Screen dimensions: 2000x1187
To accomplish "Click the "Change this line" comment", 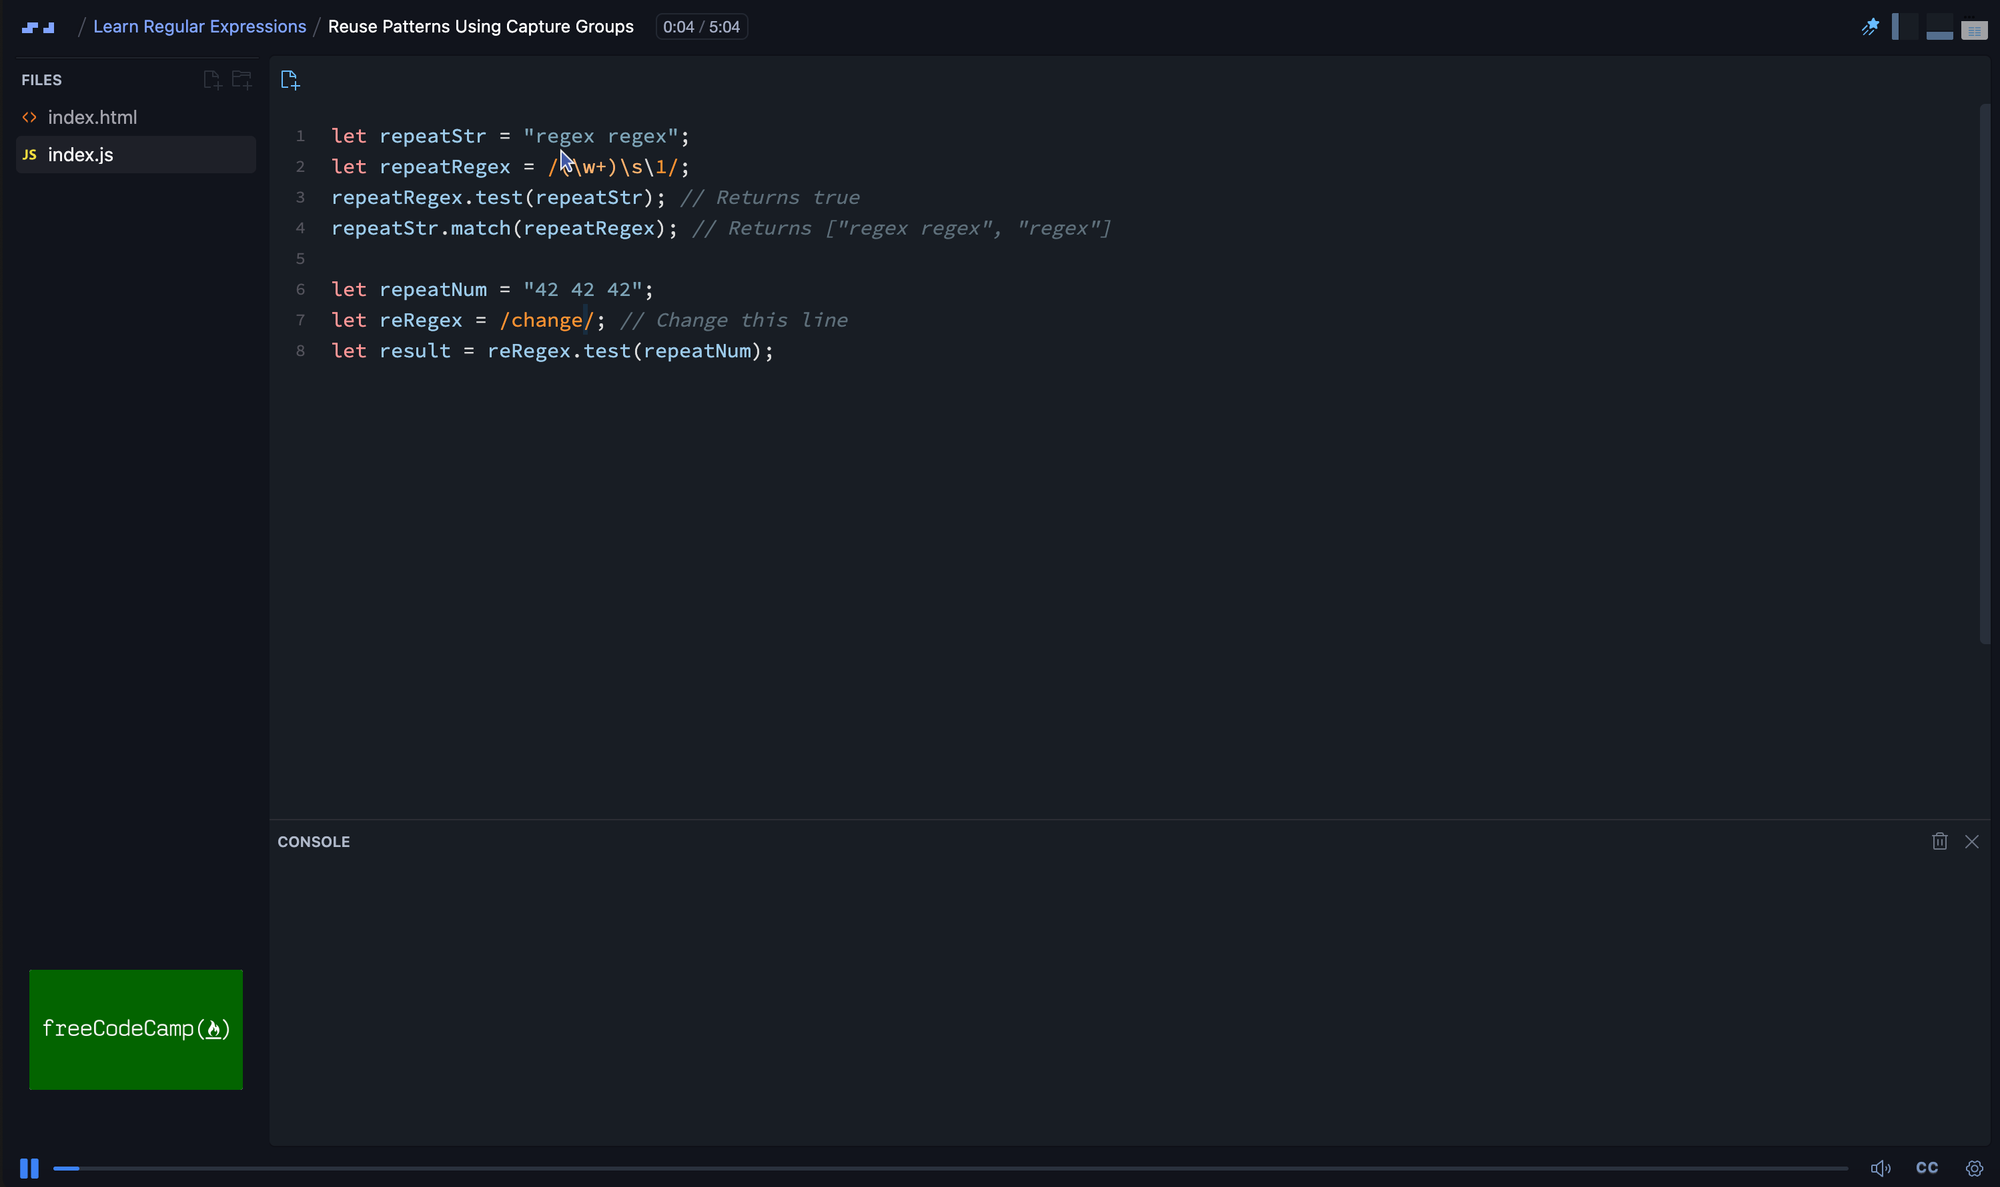I will pos(734,321).
